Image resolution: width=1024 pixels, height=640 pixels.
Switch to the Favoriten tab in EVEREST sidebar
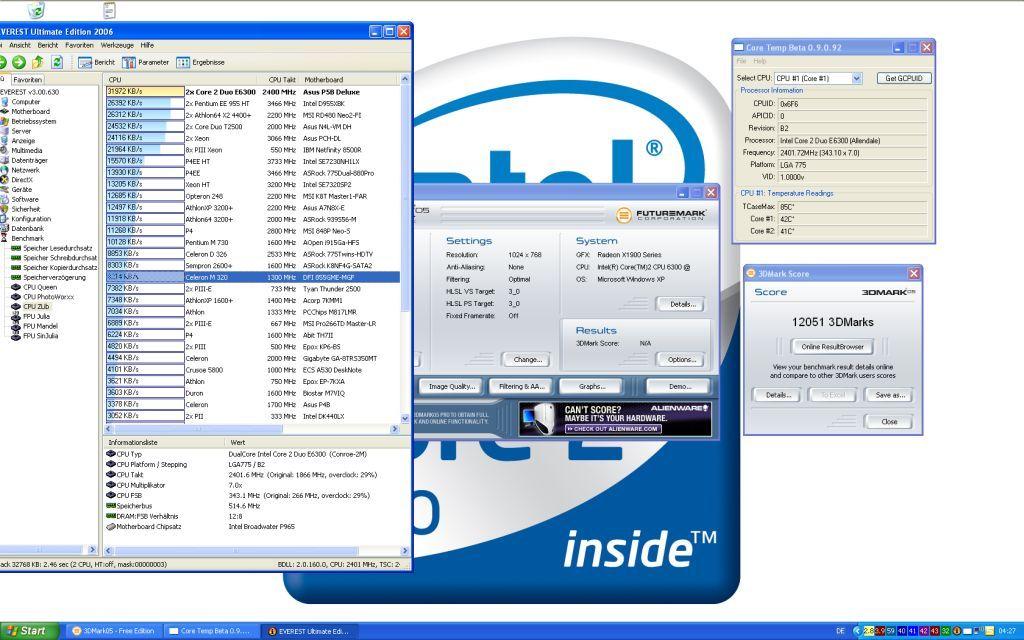[27, 80]
